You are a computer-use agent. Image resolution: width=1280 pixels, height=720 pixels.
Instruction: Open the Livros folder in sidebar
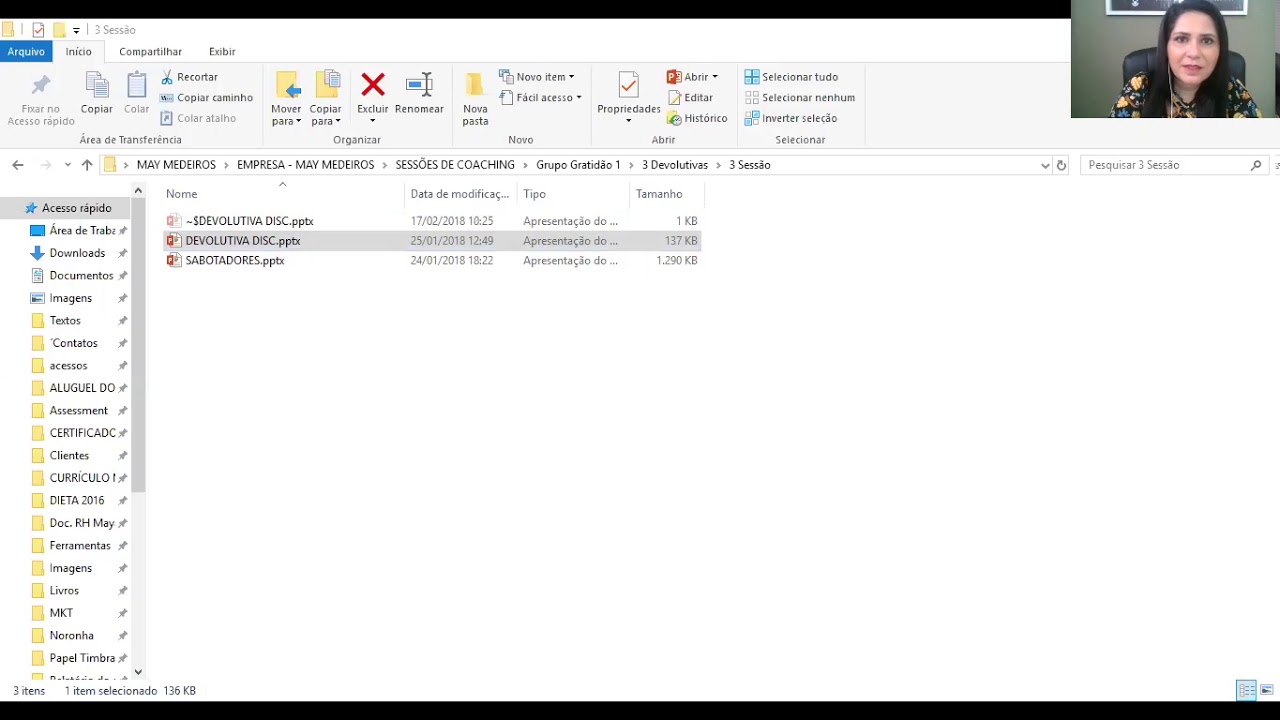click(55, 591)
